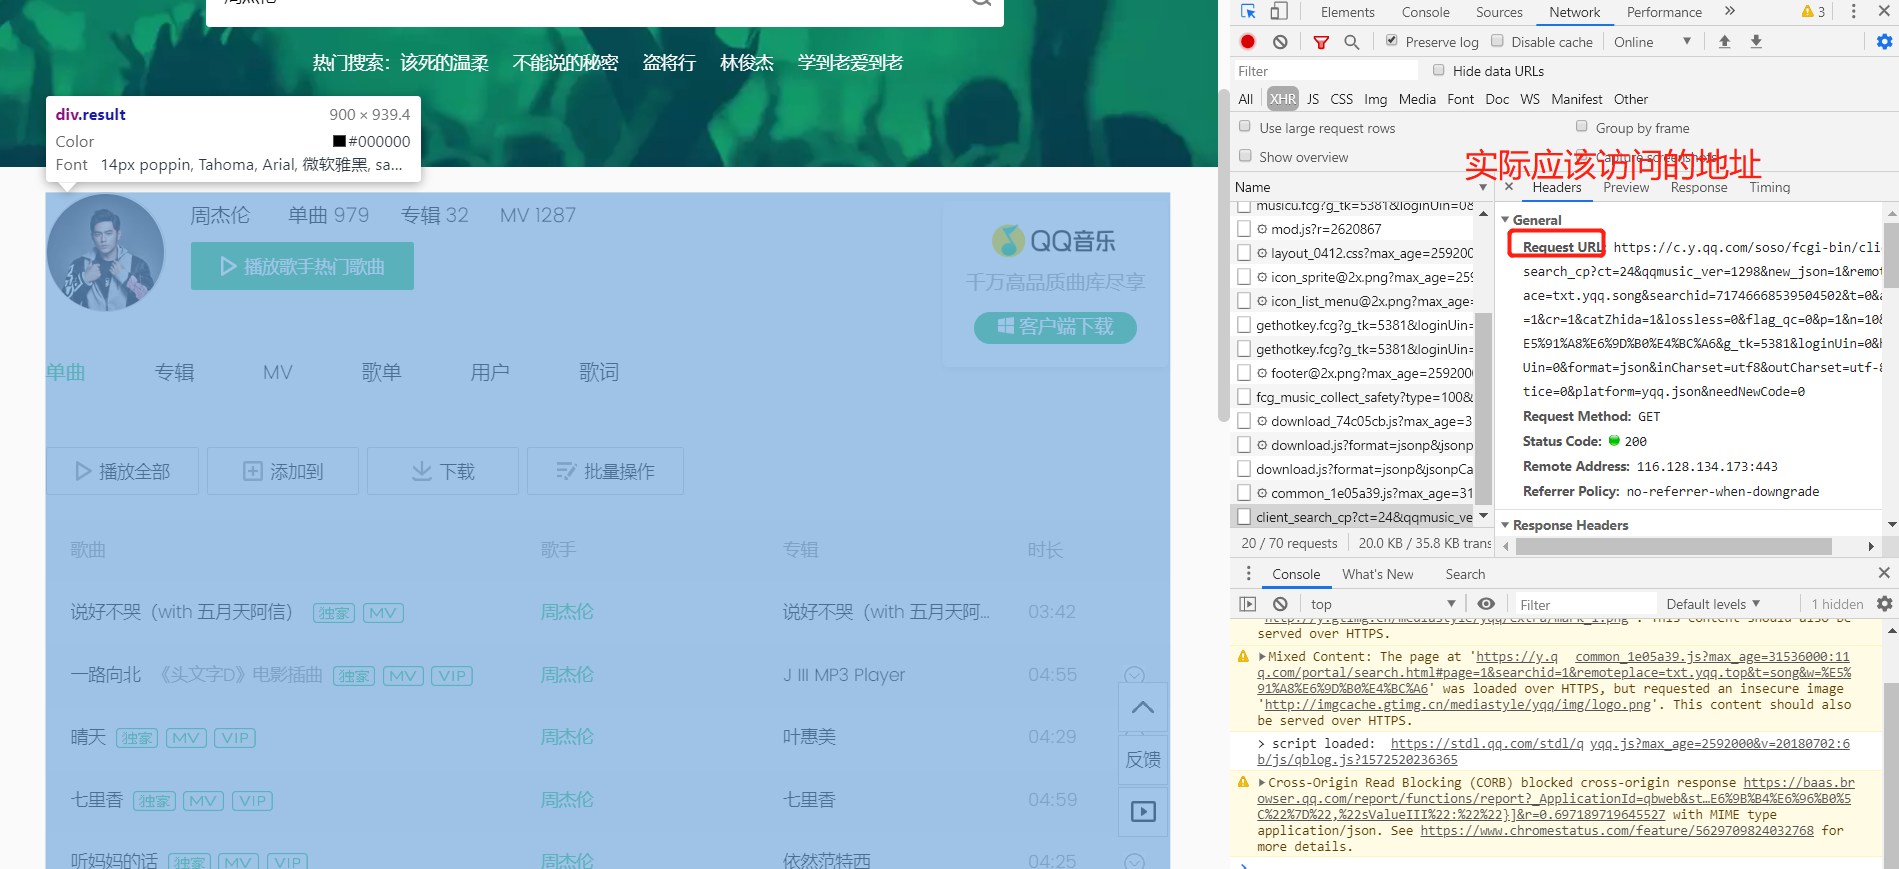Select the XHR filter type

click(1283, 99)
